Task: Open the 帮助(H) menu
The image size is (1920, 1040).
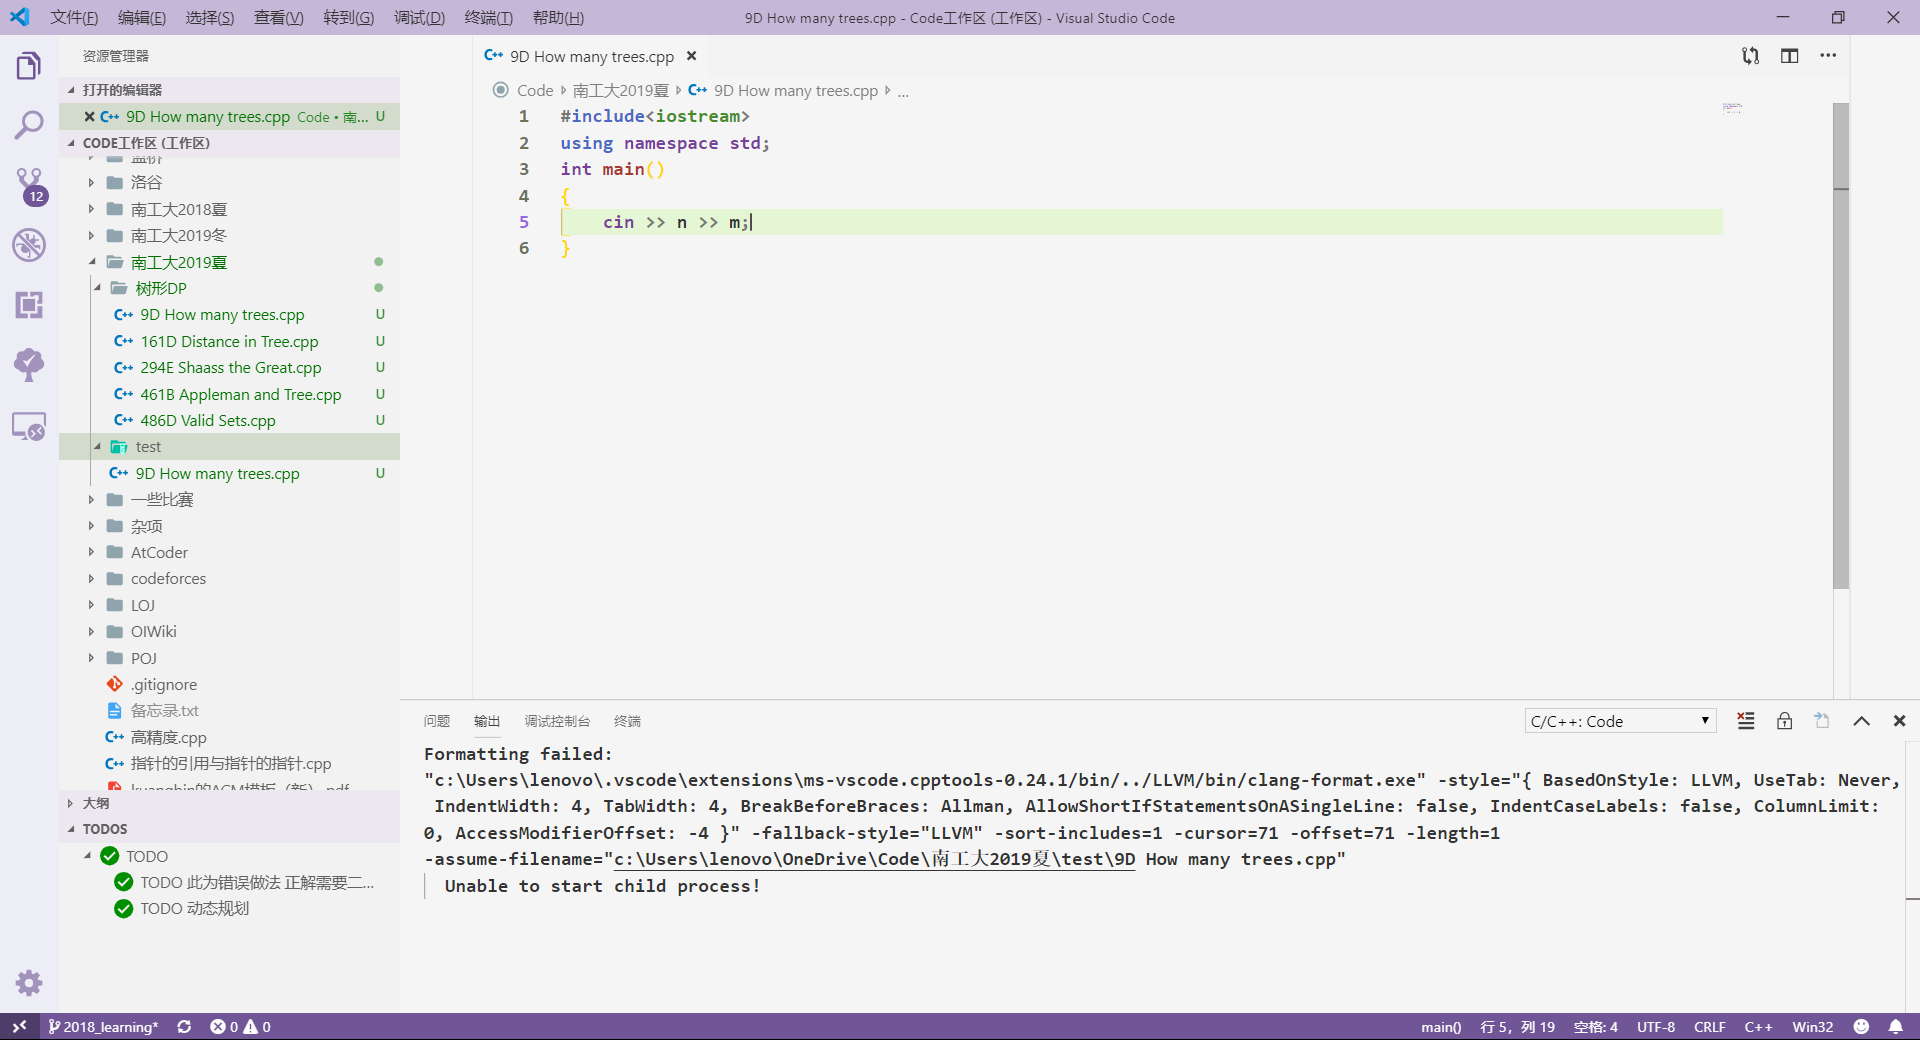Action: 558,18
